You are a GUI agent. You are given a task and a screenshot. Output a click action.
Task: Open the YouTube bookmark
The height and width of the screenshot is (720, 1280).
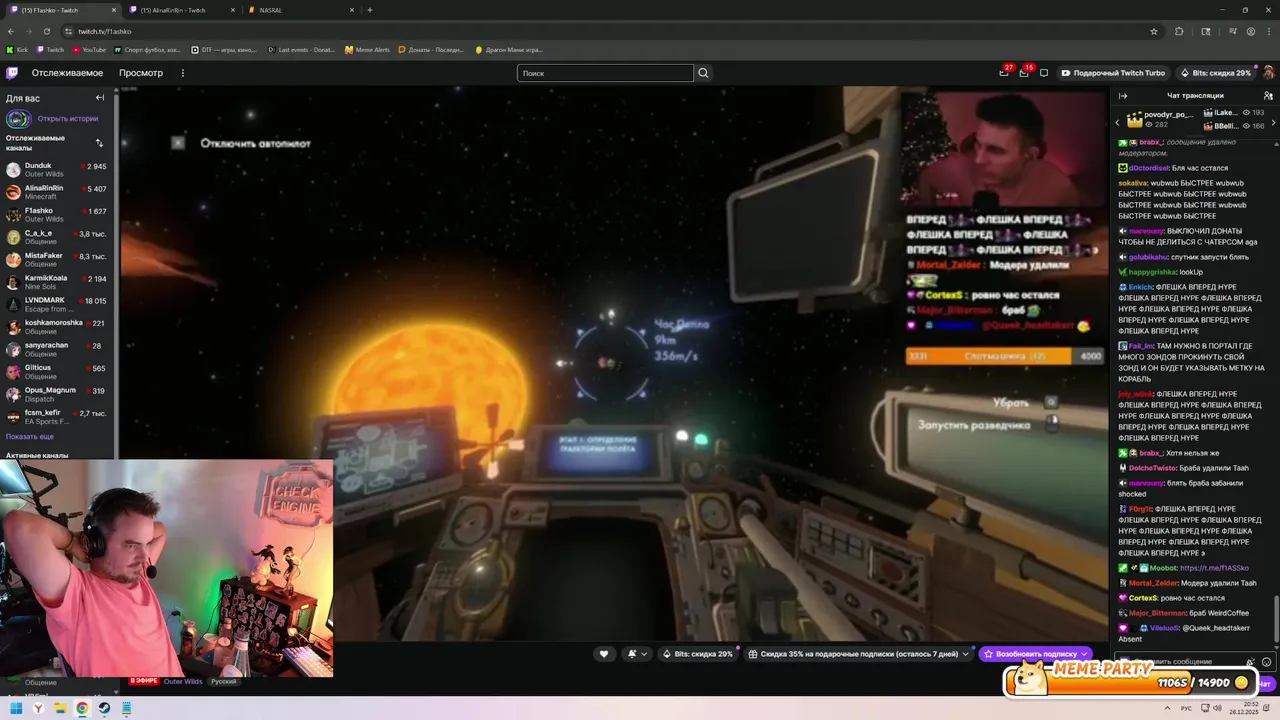89,49
